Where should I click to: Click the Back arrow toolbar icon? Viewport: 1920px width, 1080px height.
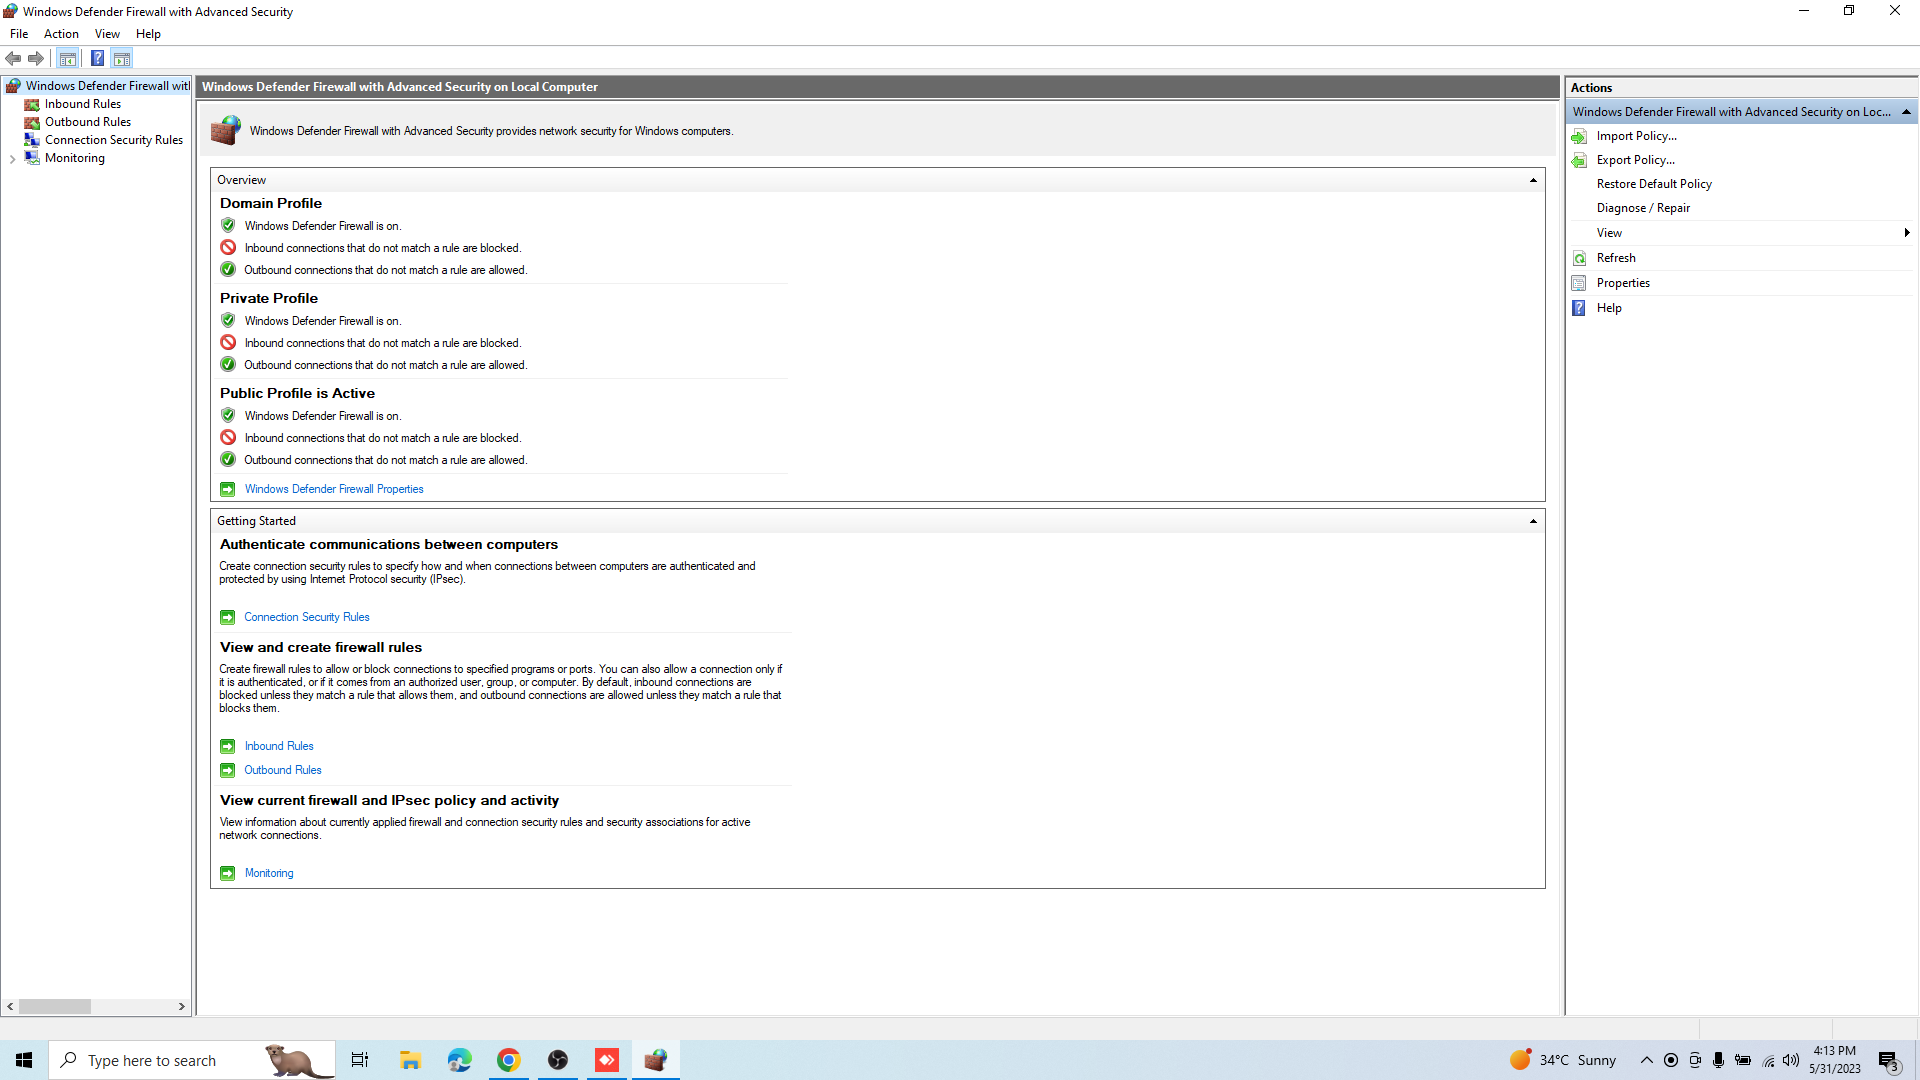click(13, 58)
